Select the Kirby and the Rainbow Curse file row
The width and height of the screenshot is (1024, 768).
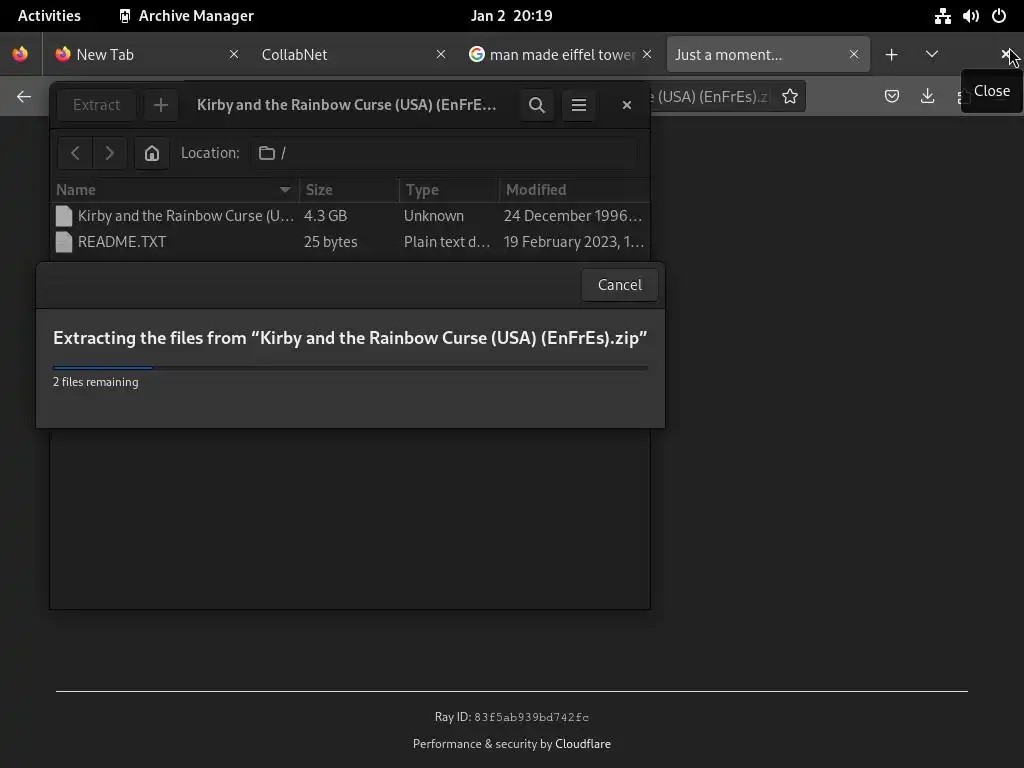(350, 216)
